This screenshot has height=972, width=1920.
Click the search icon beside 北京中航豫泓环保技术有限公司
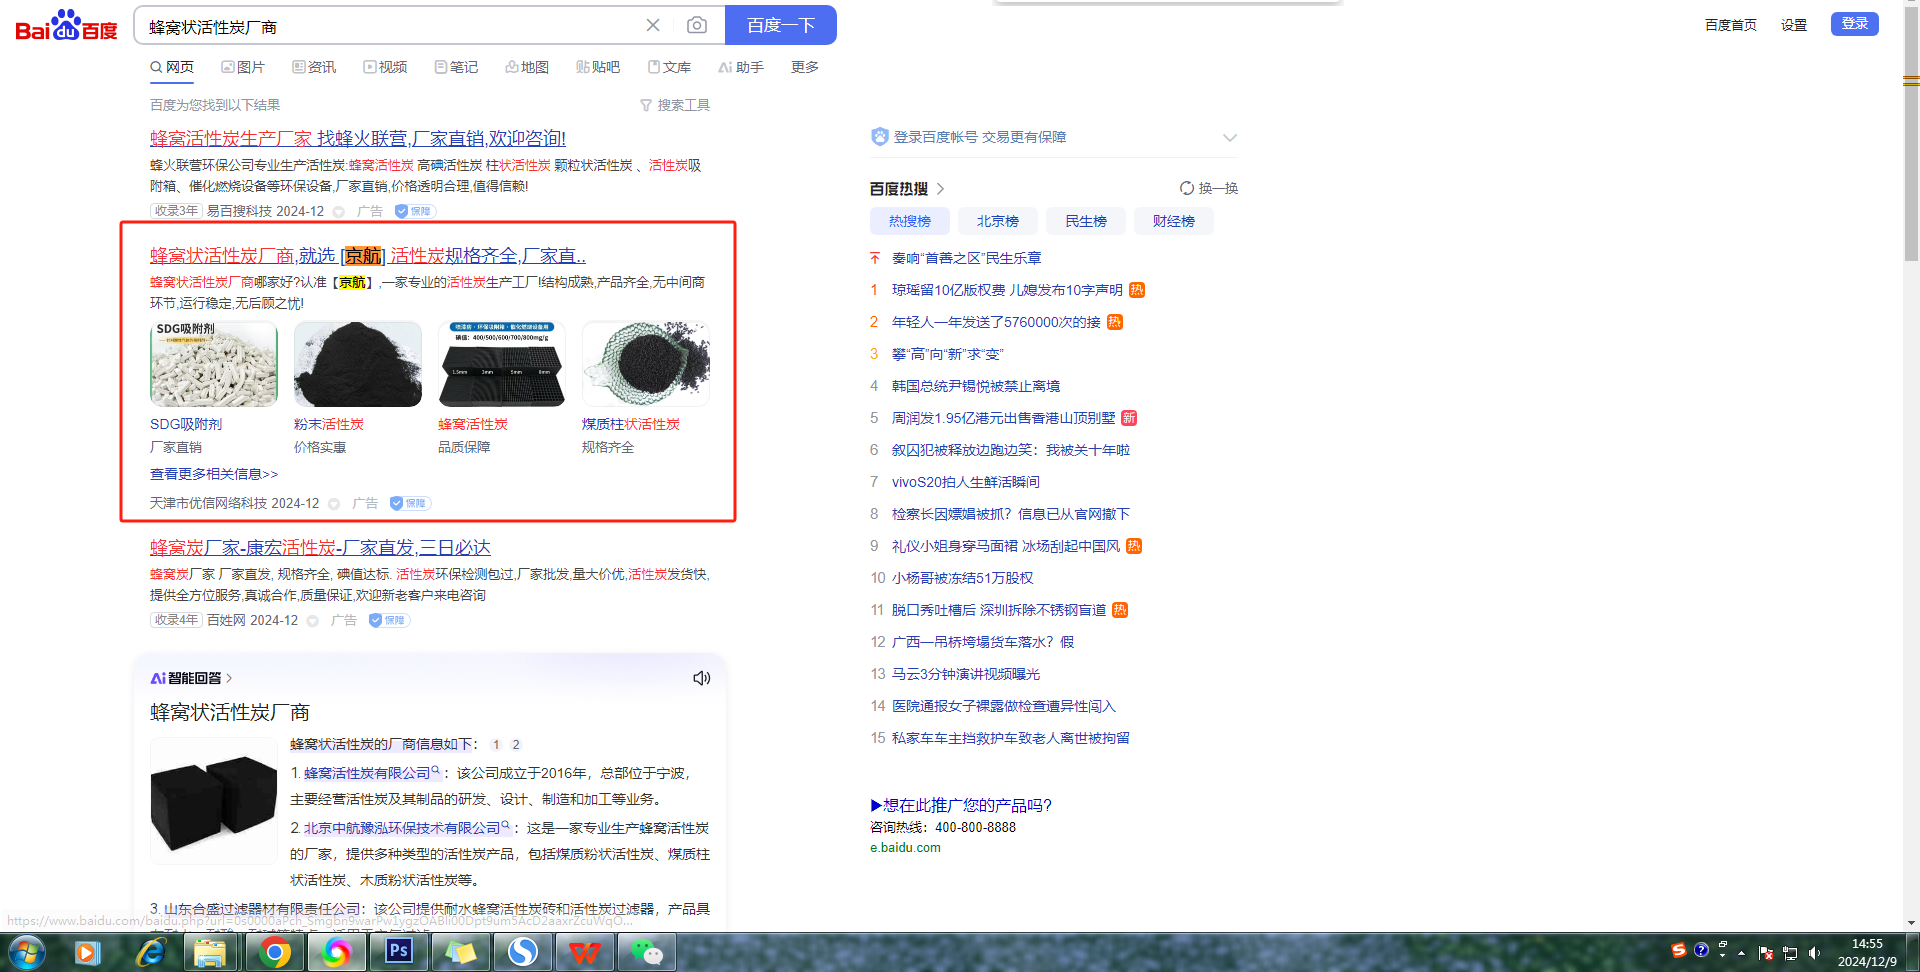pyautogui.click(x=506, y=826)
